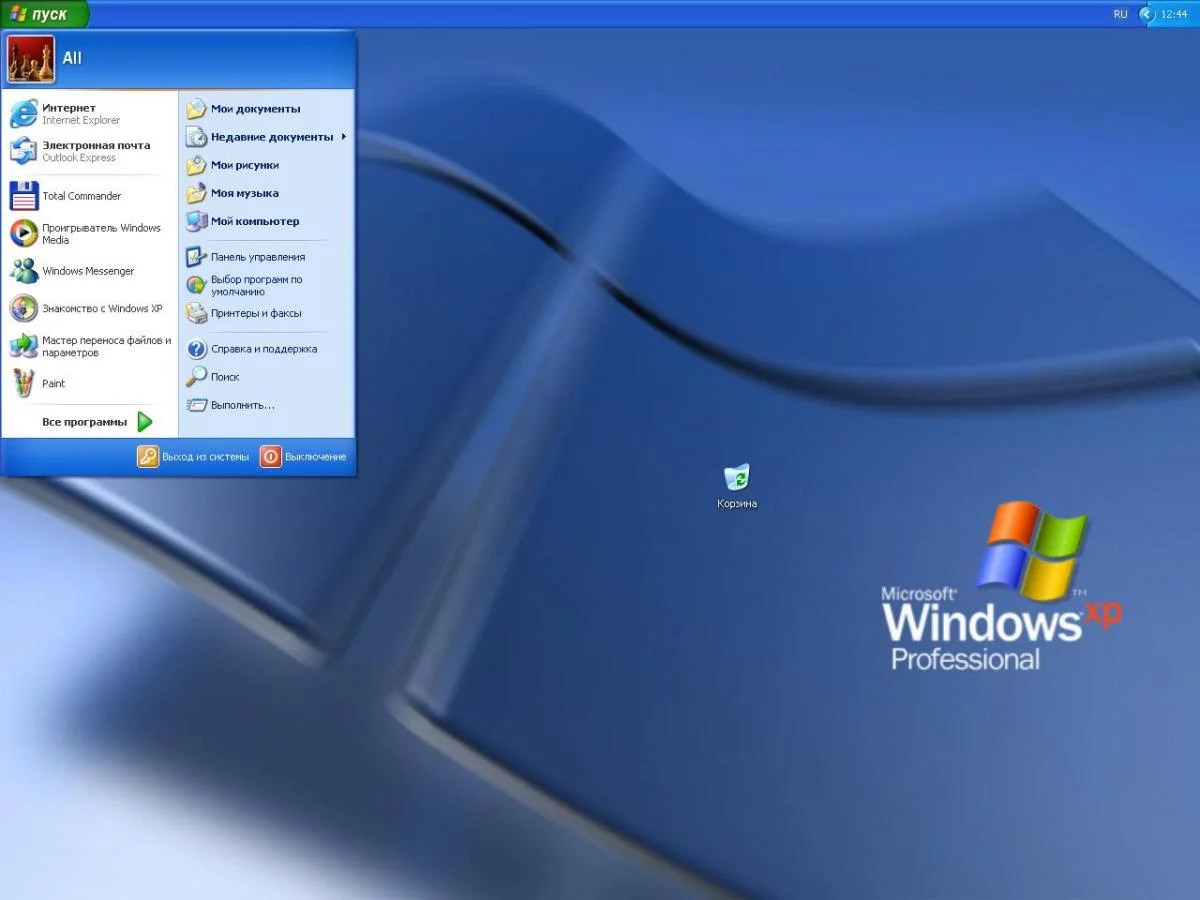Start Проигрыватель Windows Media
This screenshot has height=900, width=1200.
pyautogui.click(x=90, y=233)
